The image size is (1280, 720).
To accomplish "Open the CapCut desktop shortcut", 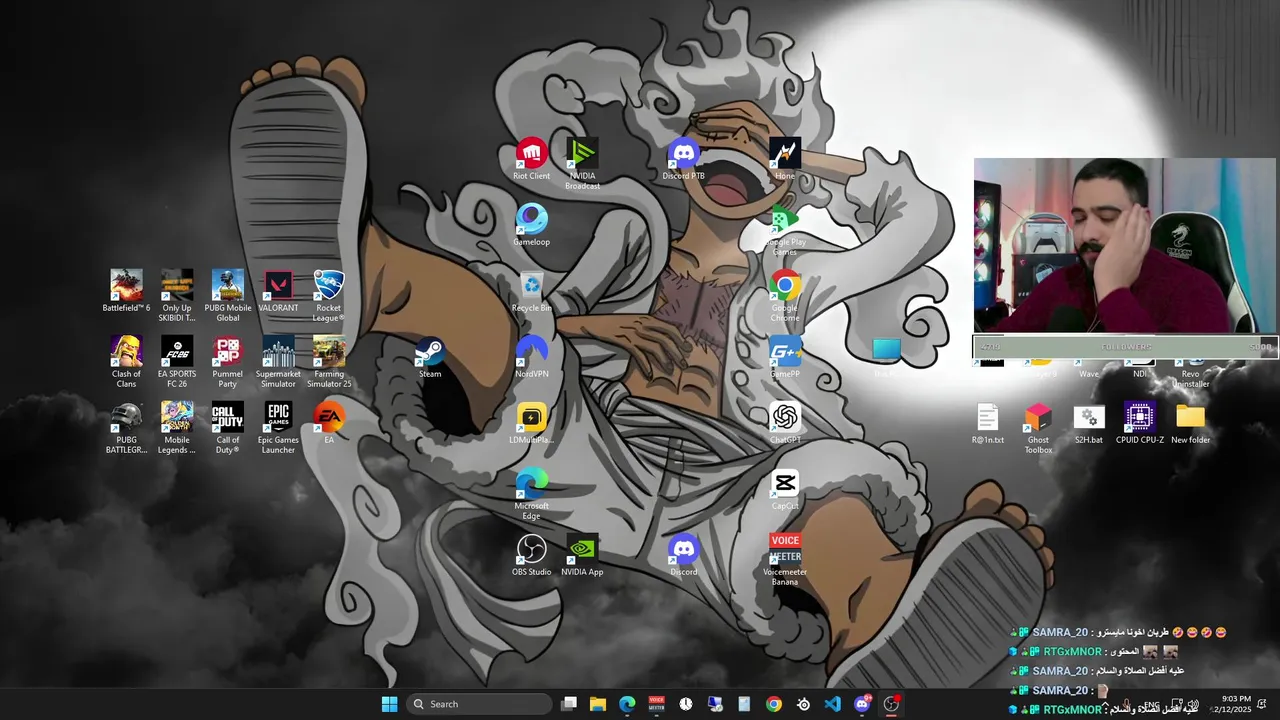I will point(785,490).
